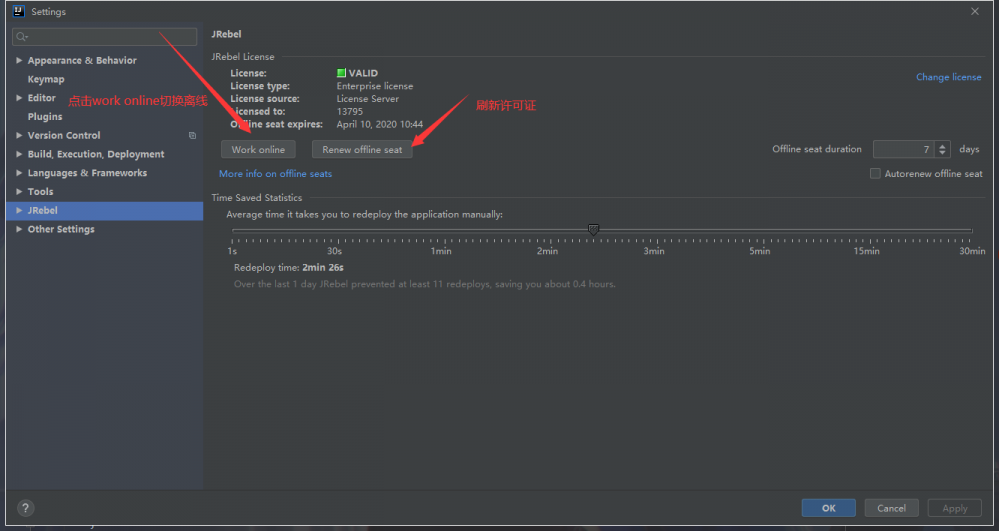Expand the Other Settings arrow
The image size is (999, 531).
point(19,229)
